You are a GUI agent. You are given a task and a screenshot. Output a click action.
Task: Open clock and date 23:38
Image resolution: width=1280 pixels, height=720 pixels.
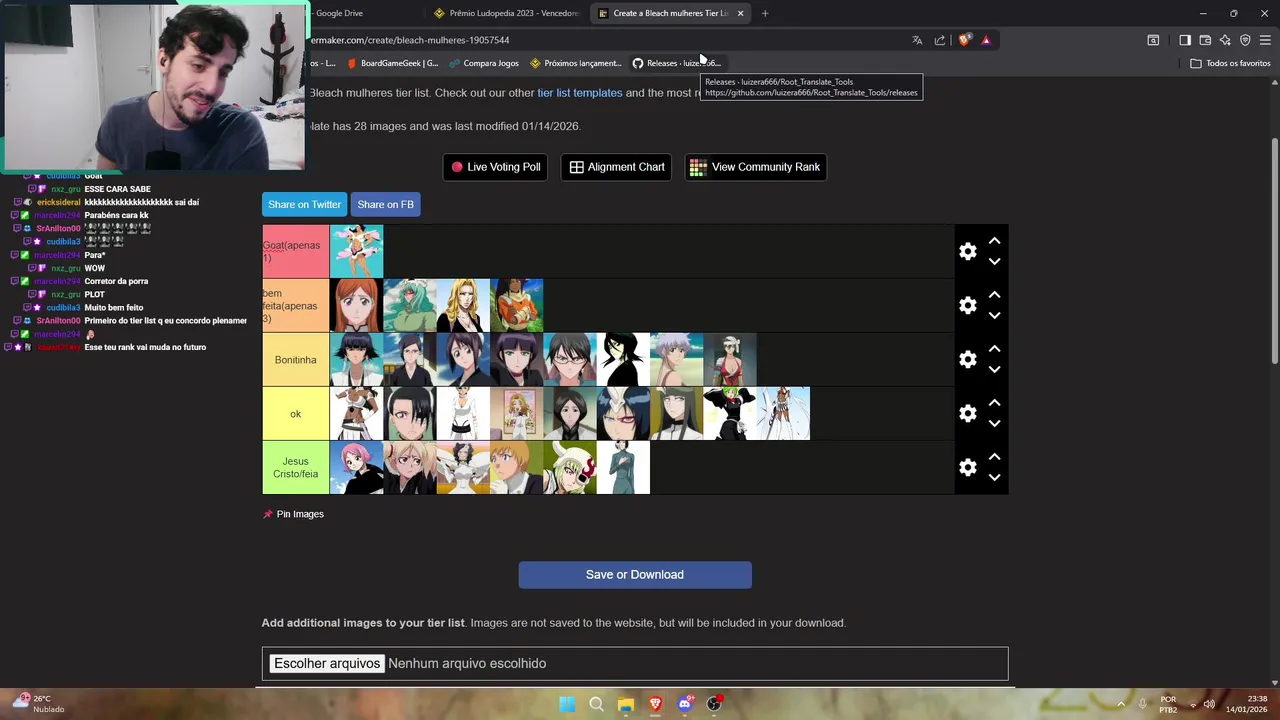(1248, 704)
